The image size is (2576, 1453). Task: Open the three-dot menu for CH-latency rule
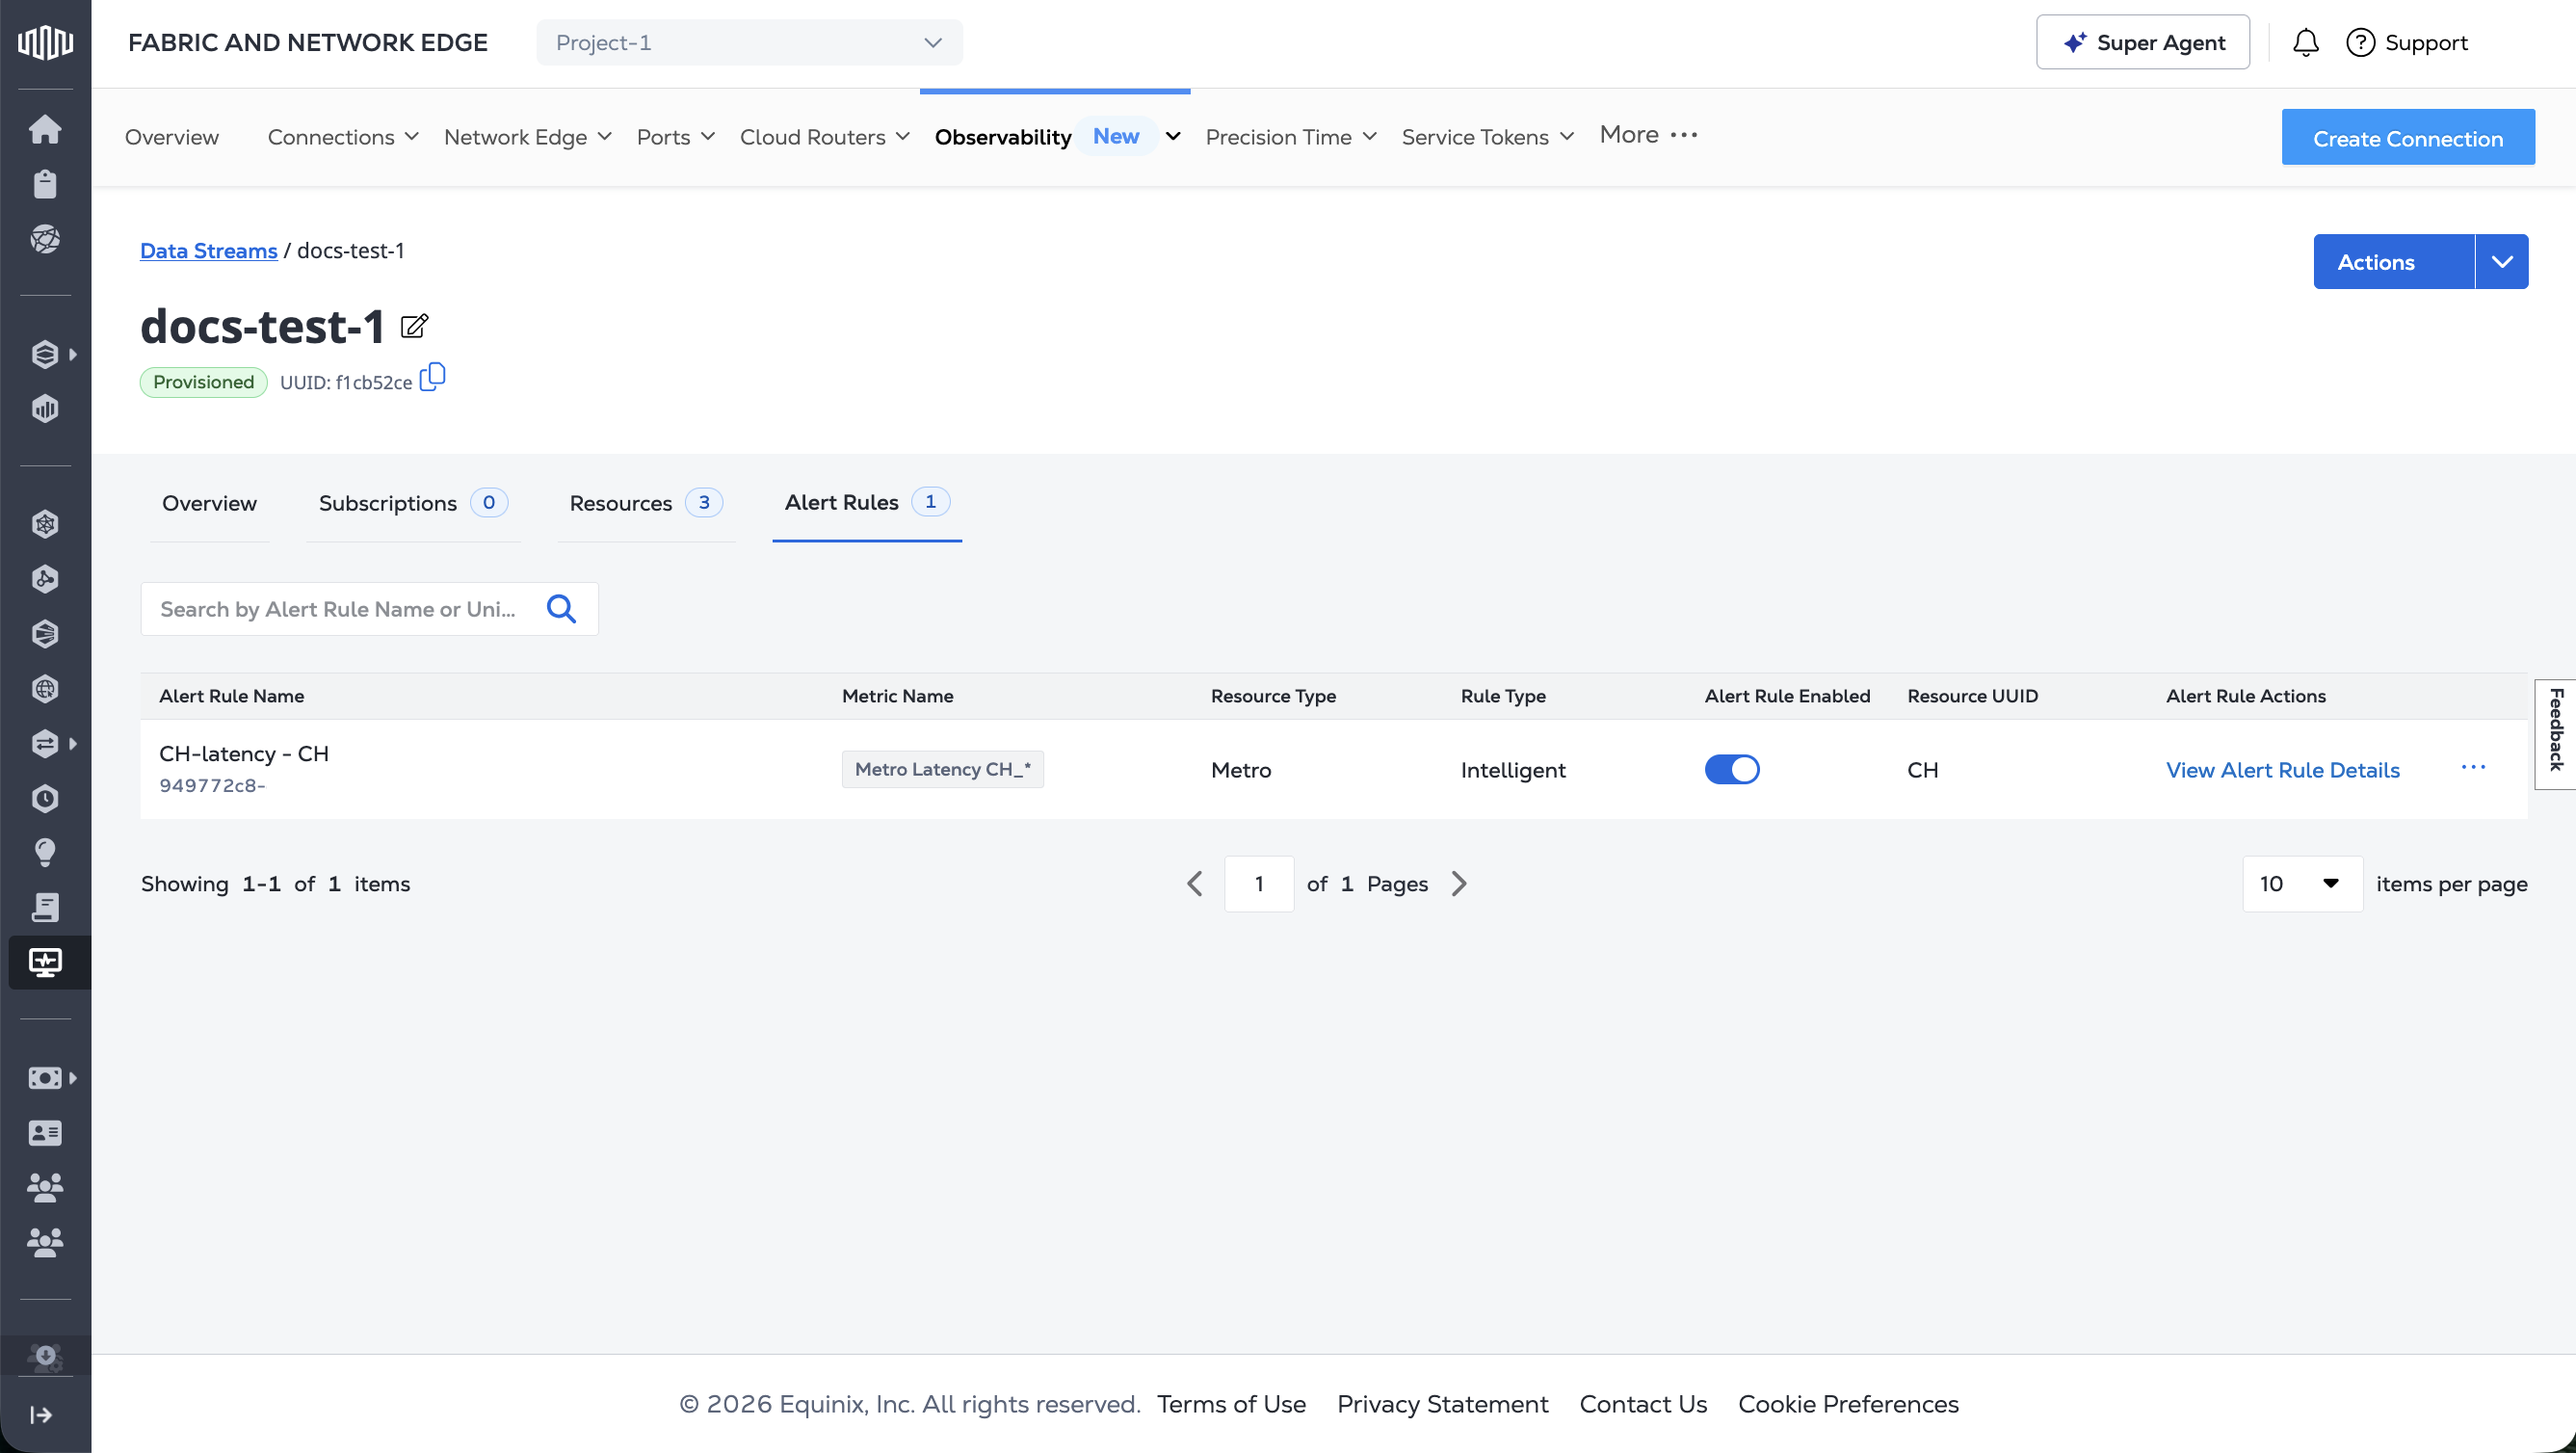[x=2472, y=768]
